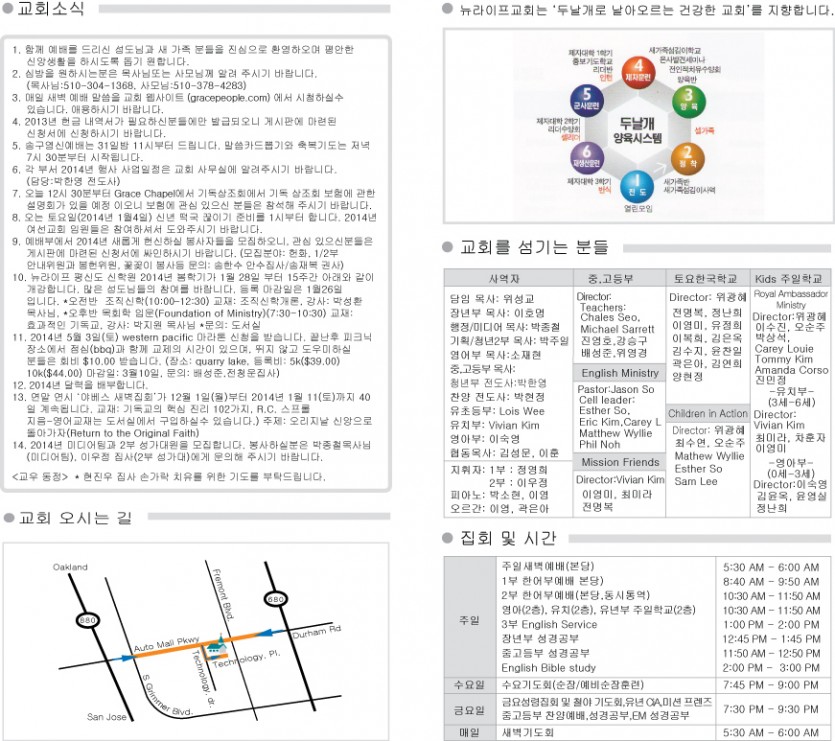Click the 금요일 day cell
Image resolution: width=835 pixels, height=741 pixels.
469,710
